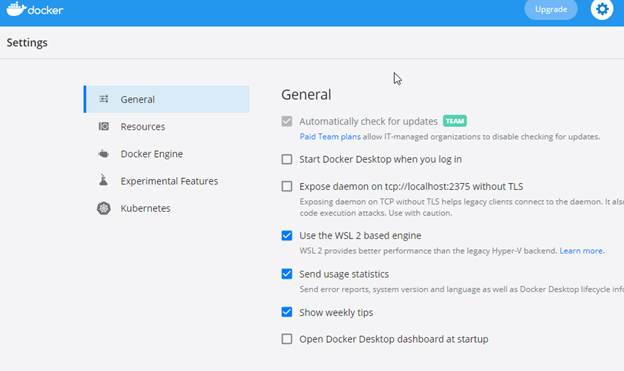624x371 pixels.
Task: Disable Send usage statistics checkbox
Action: [287, 274]
